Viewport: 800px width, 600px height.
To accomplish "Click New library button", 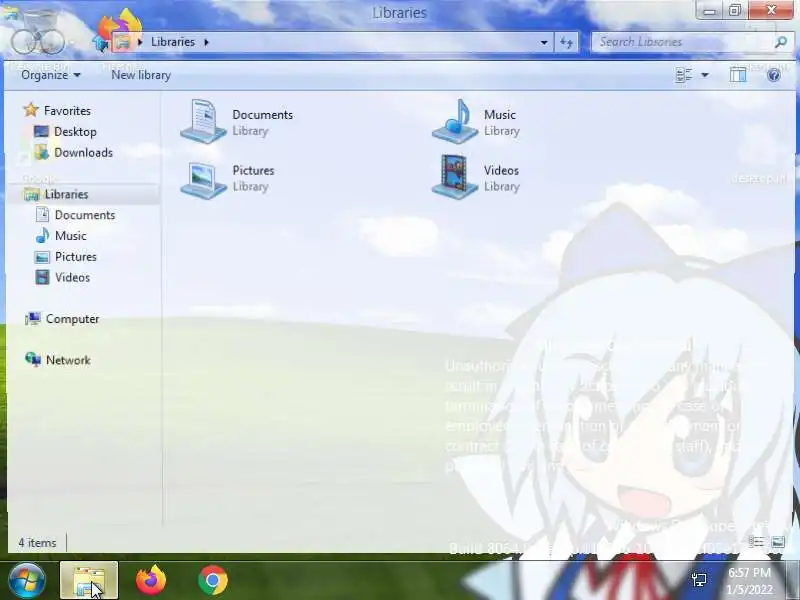I will click(141, 75).
